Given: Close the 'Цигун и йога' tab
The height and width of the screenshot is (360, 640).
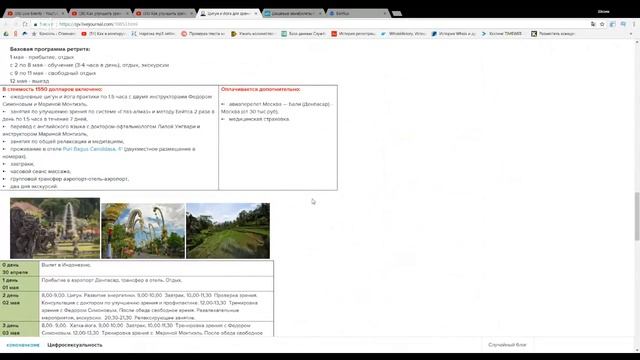Looking at the screenshot, I should (x=256, y=13).
